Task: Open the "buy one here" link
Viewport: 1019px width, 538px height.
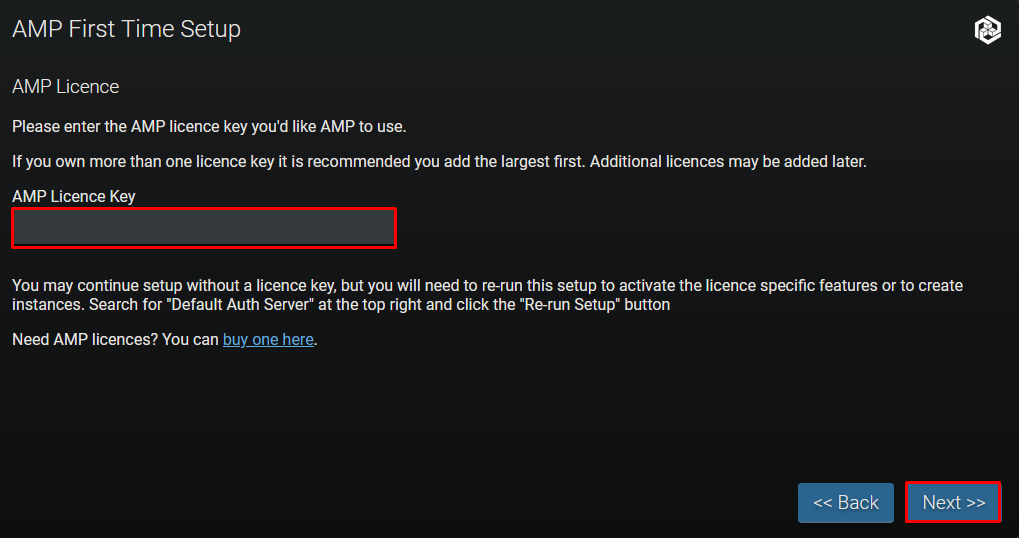Action: [x=268, y=340]
